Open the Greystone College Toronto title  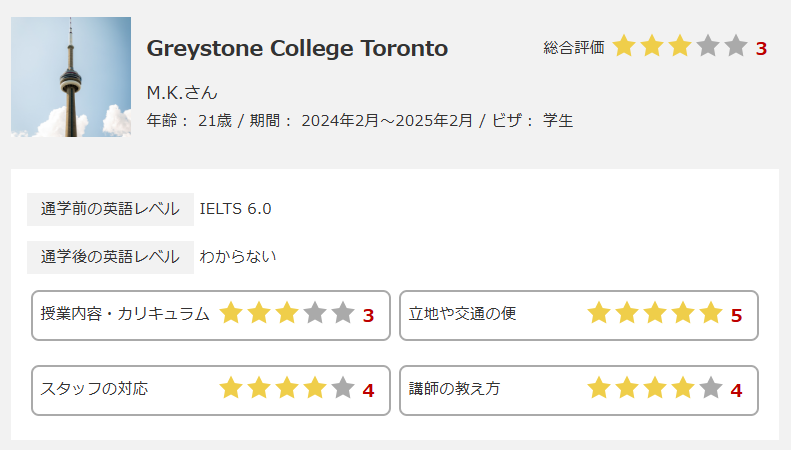pyautogui.click(x=297, y=48)
